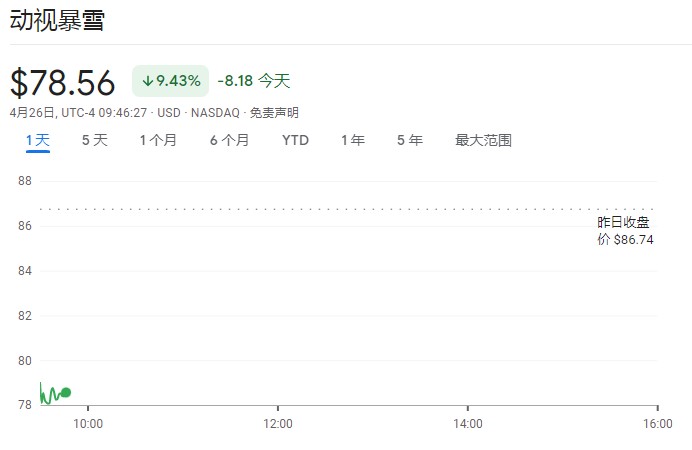View the 5 年 price history tab
This screenshot has width=692, height=450.
click(410, 140)
